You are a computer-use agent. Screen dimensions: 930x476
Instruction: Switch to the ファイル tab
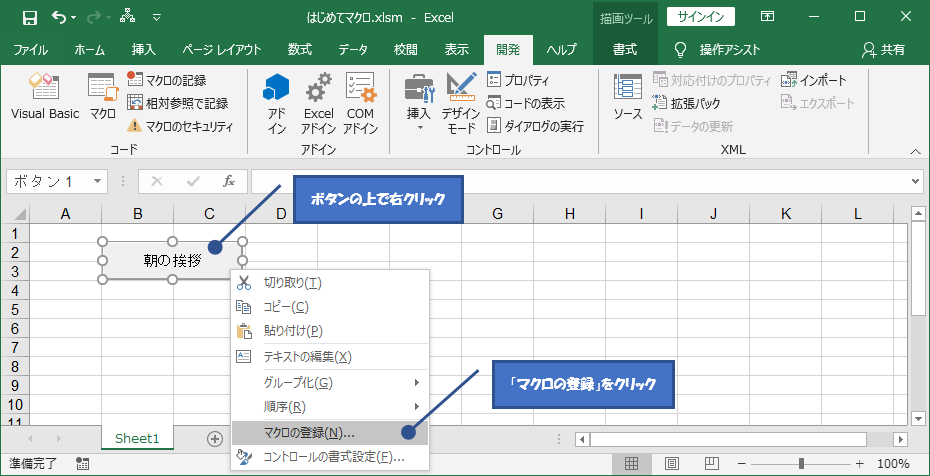[x=30, y=50]
